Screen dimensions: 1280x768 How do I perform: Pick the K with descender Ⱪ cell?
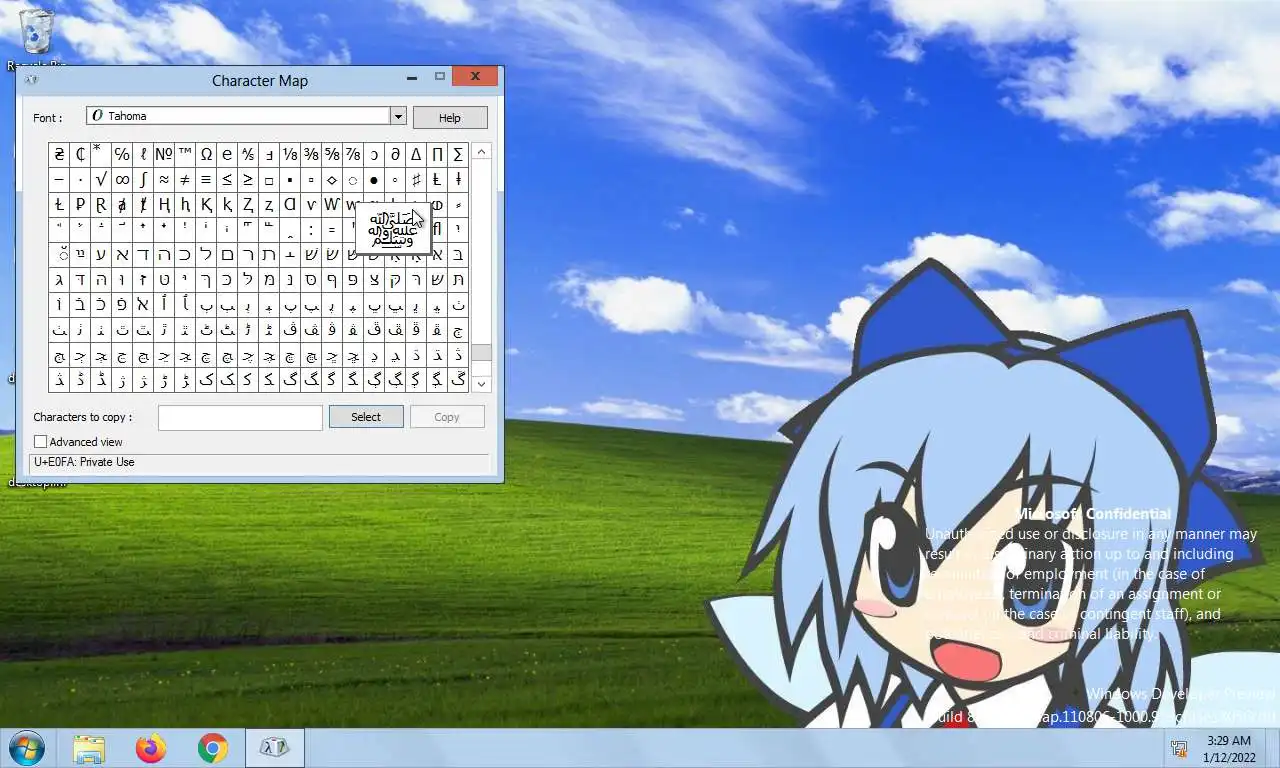click(206, 205)
